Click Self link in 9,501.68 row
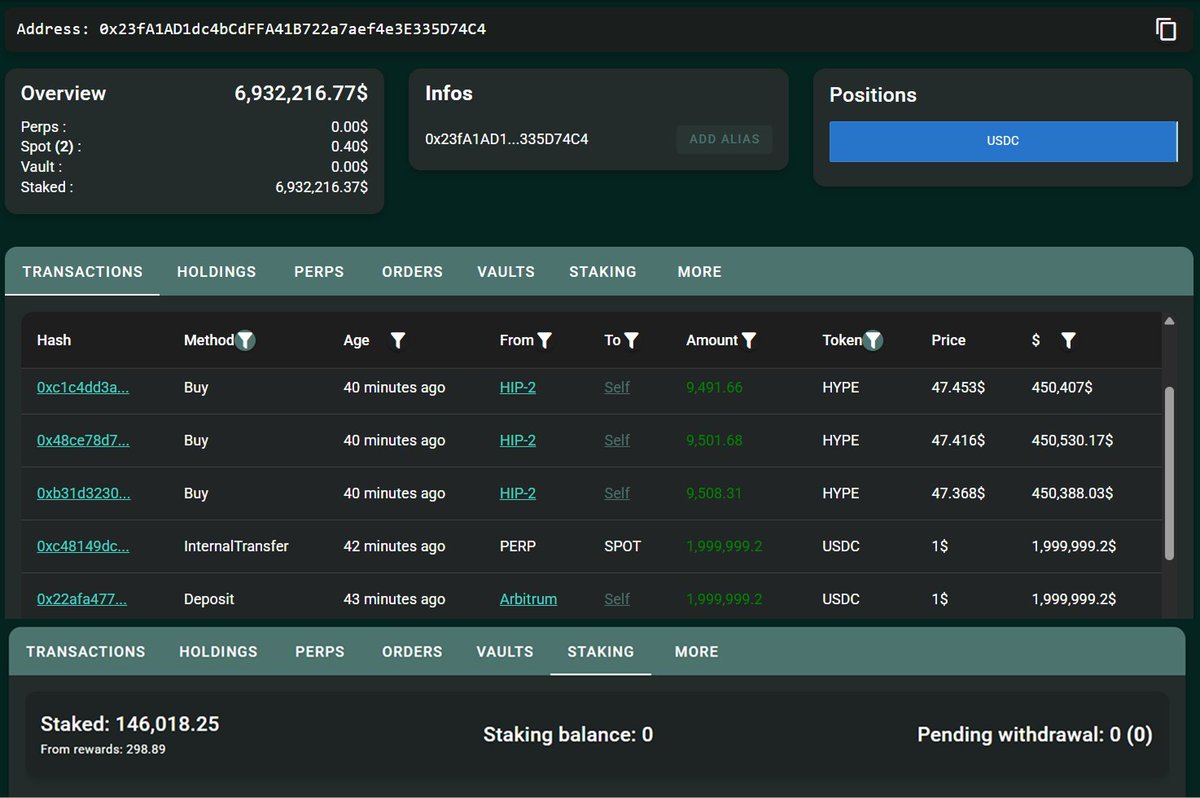1200x798 pixels. point(617,441)
